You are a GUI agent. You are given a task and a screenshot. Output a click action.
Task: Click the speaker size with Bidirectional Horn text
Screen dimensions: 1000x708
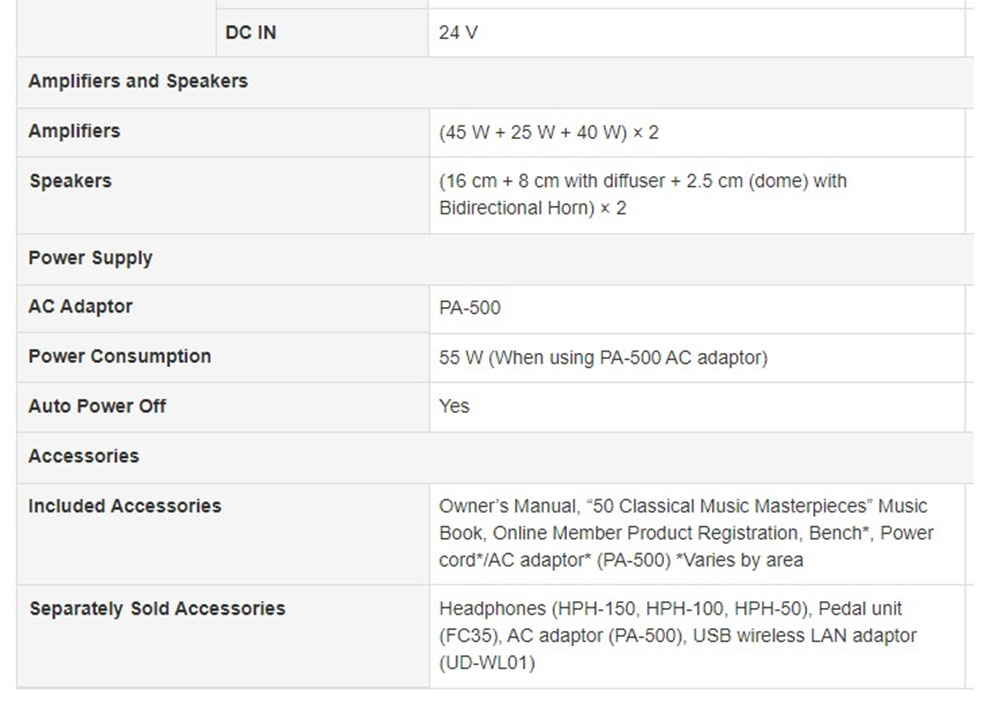coord(643,195)
